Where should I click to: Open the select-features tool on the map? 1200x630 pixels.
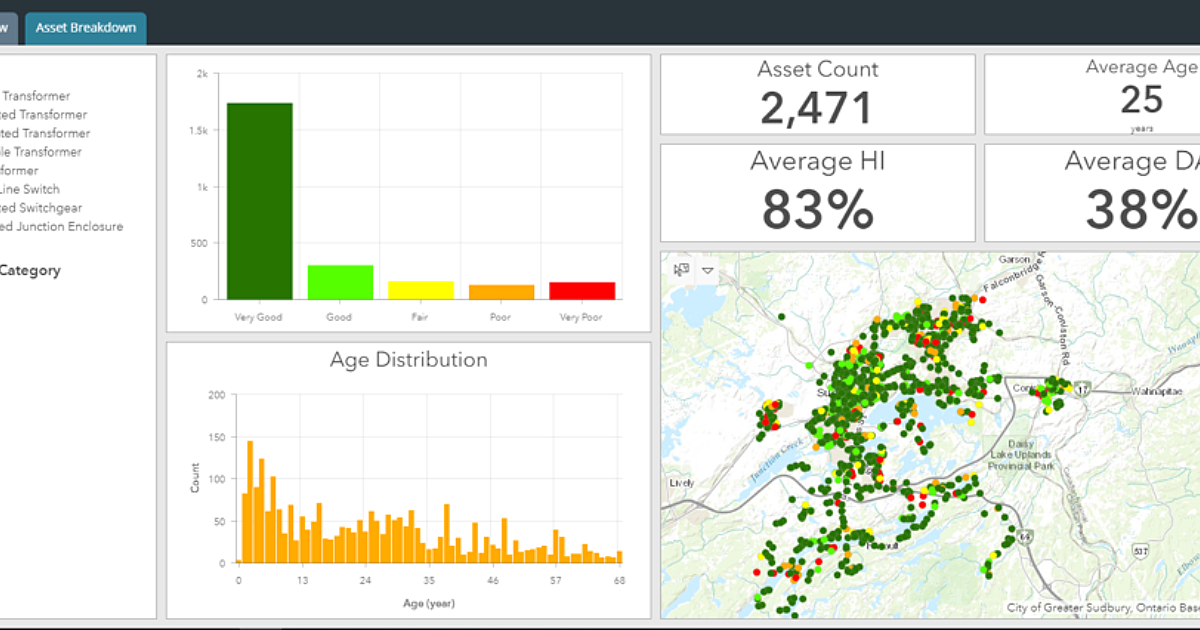pyautogui.click(x=681, y=270)
